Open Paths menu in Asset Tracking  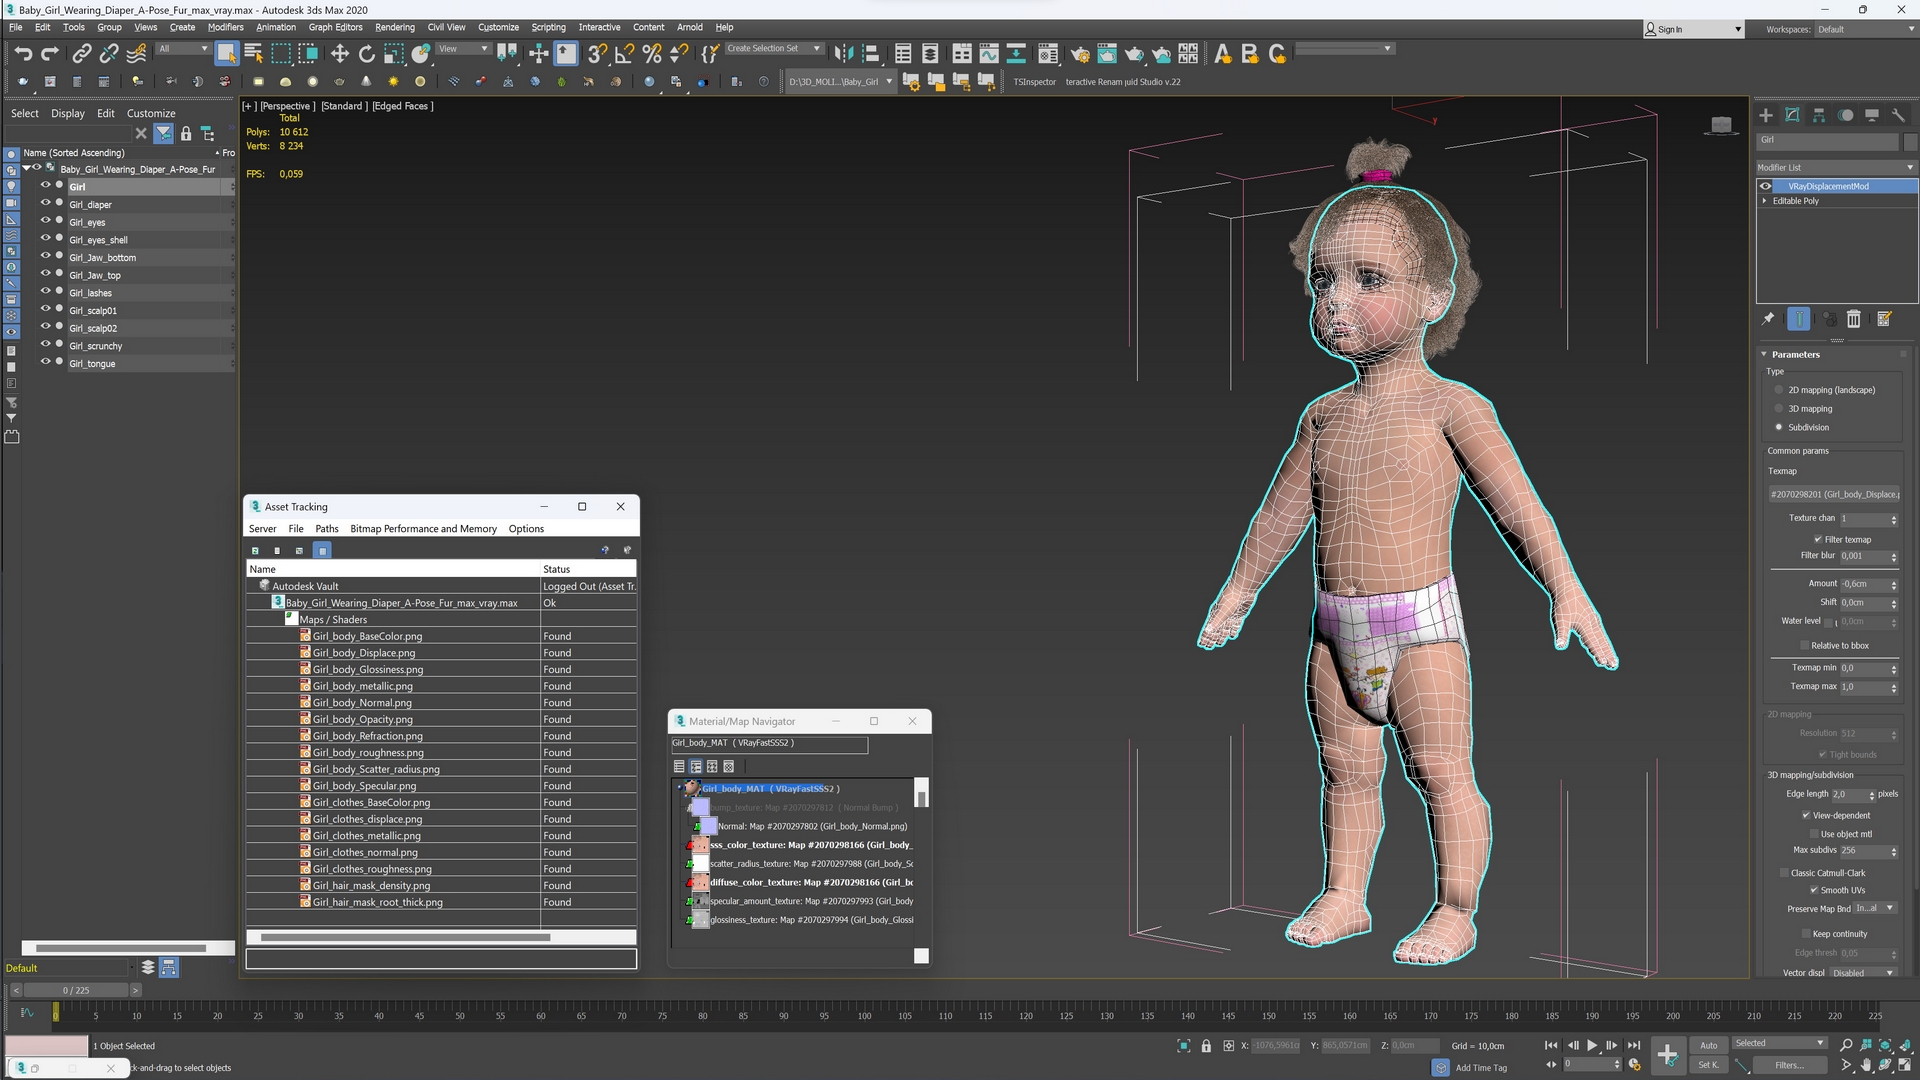click(327, 529)
